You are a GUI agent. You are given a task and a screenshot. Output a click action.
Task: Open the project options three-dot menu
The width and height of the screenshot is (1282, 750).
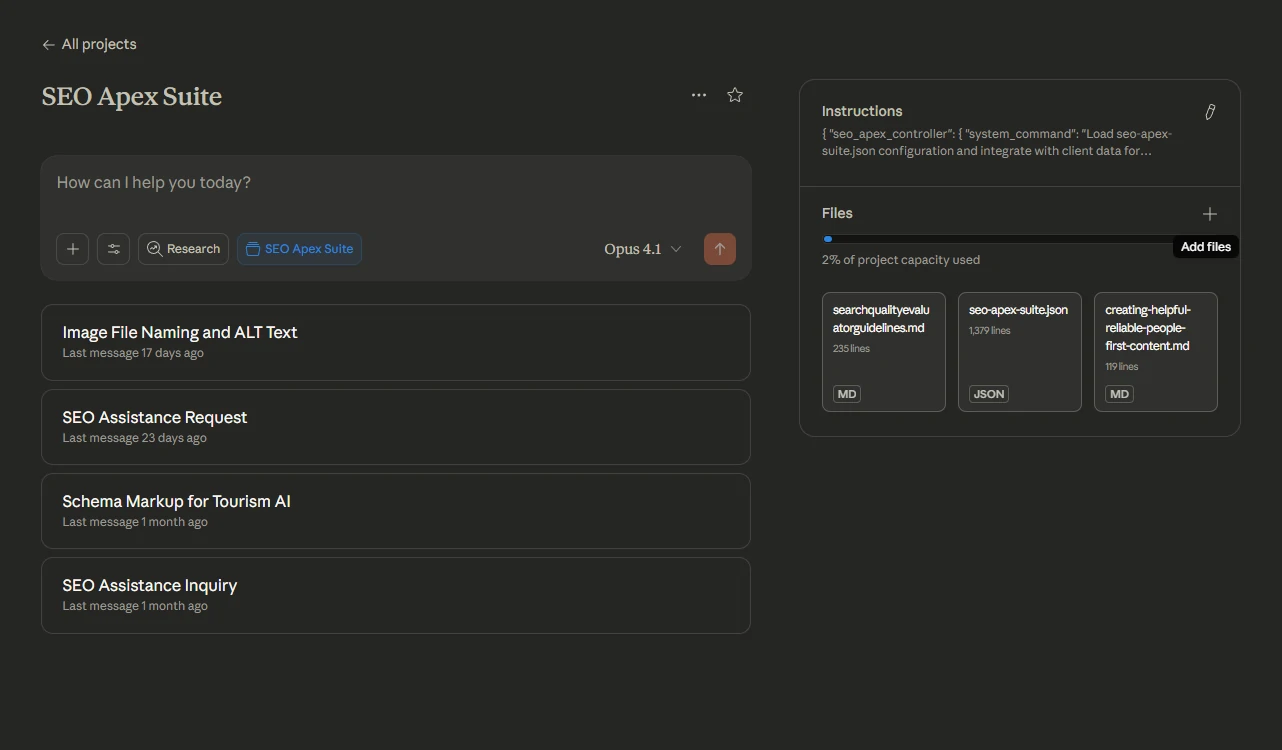pos(699,95)
